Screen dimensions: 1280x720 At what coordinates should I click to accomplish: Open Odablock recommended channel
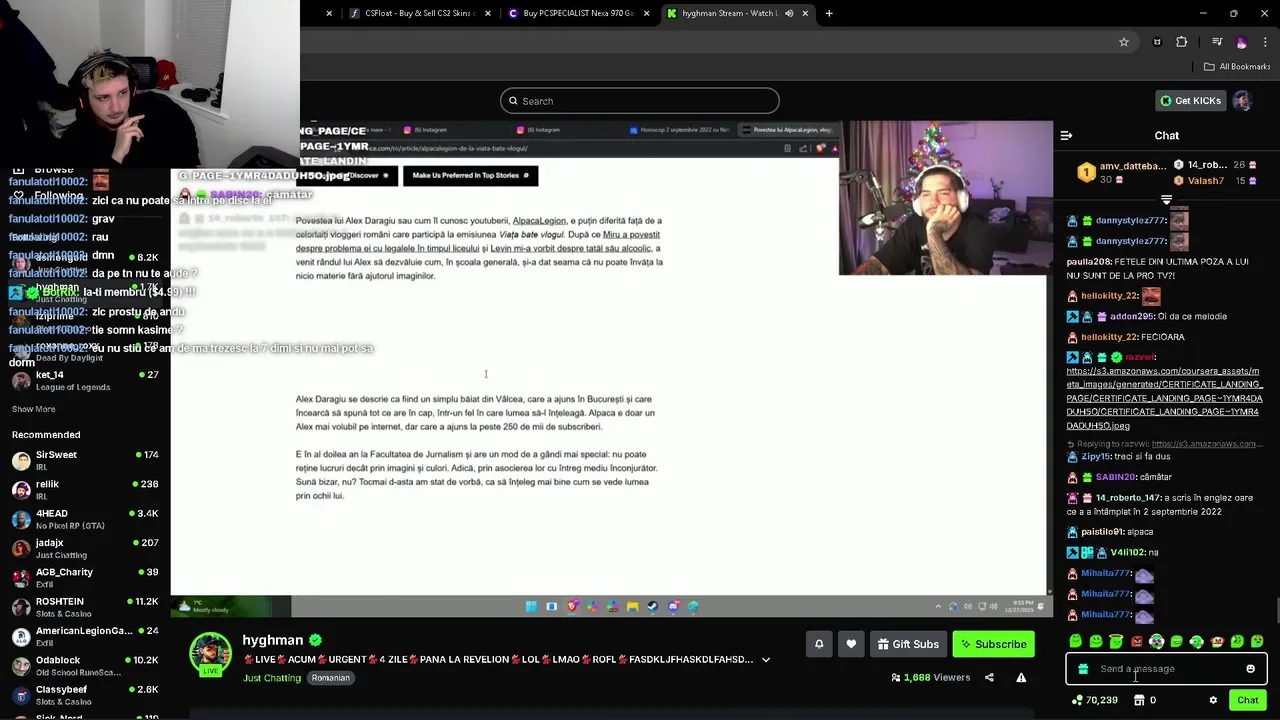85,665
